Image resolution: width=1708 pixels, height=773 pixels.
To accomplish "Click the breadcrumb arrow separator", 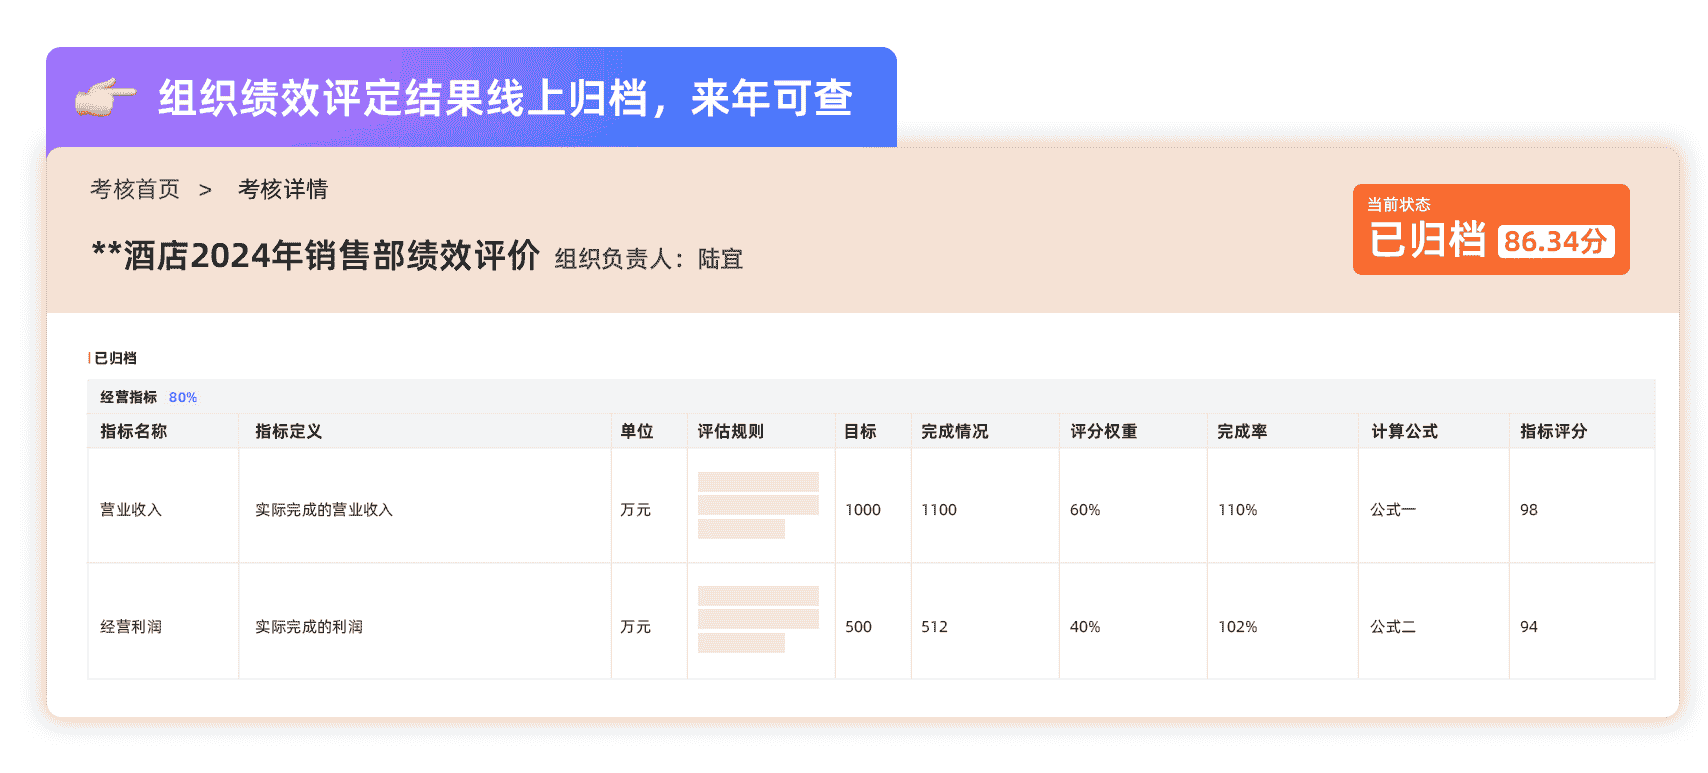I will click(x=205, y=190).
